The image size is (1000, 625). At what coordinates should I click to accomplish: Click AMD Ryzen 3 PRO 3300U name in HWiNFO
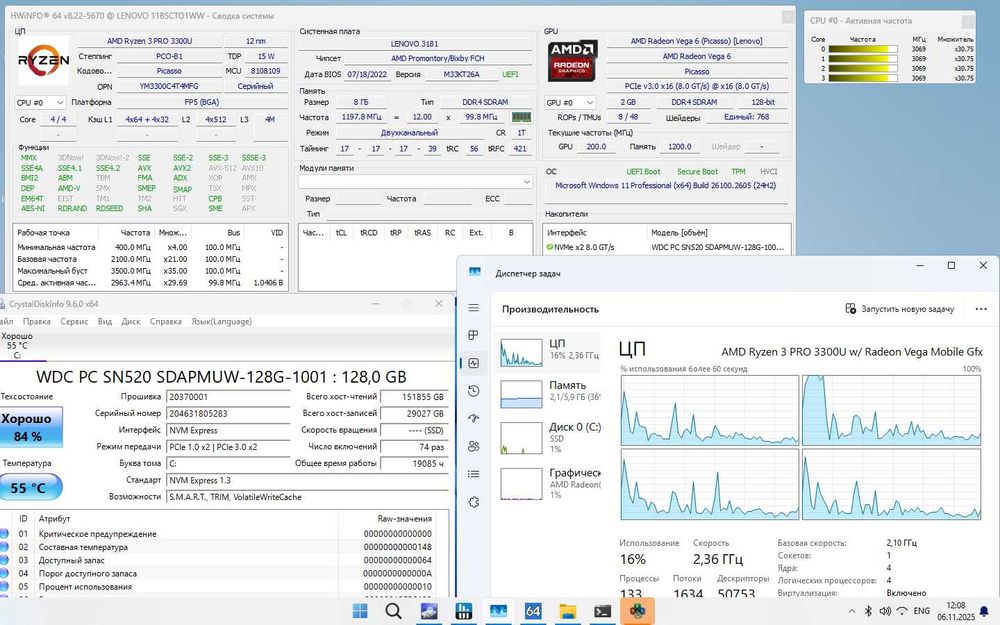point(149,41)
